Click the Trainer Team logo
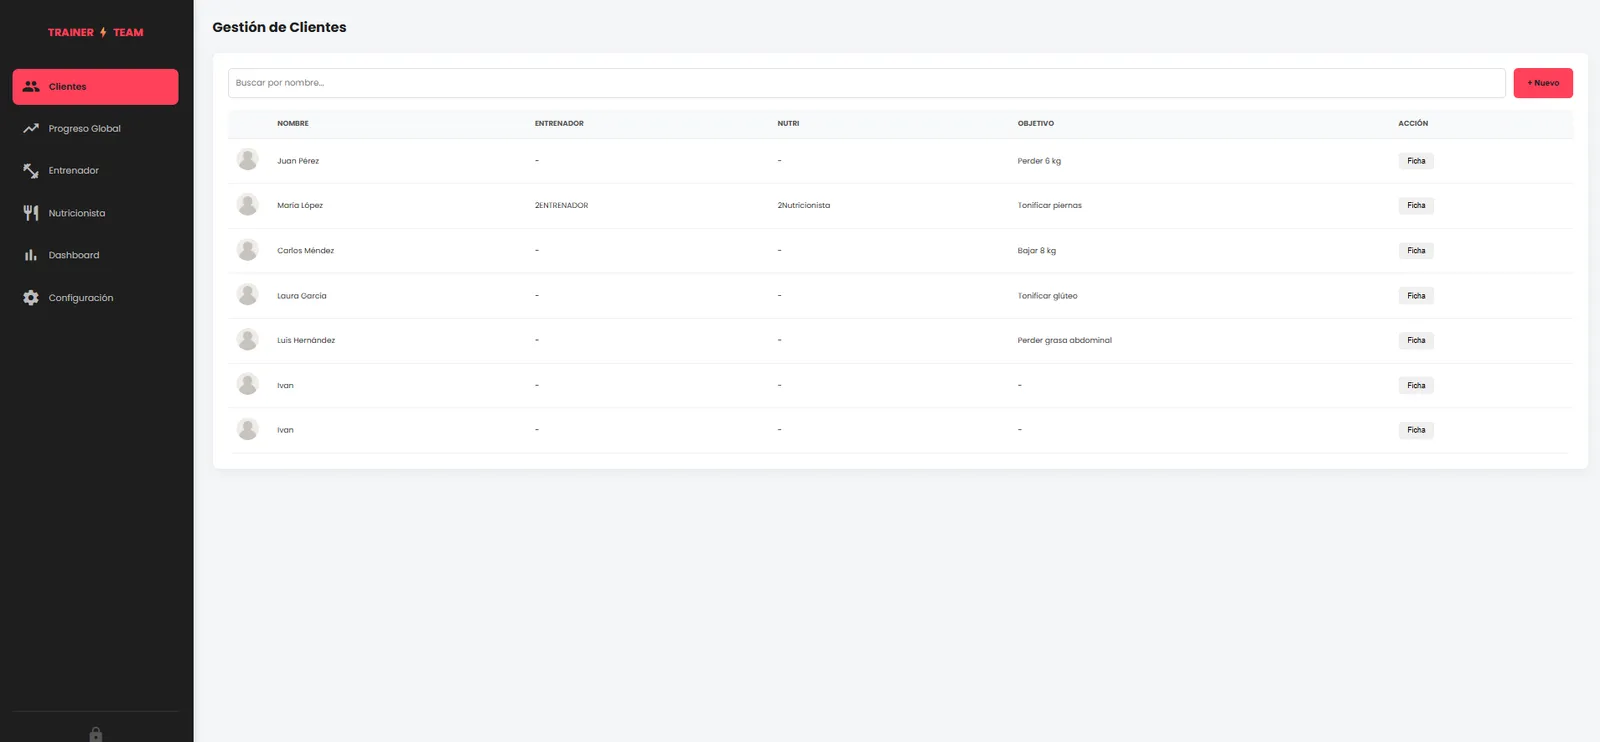Screen dimensions: 1600x742 [96, 32]
